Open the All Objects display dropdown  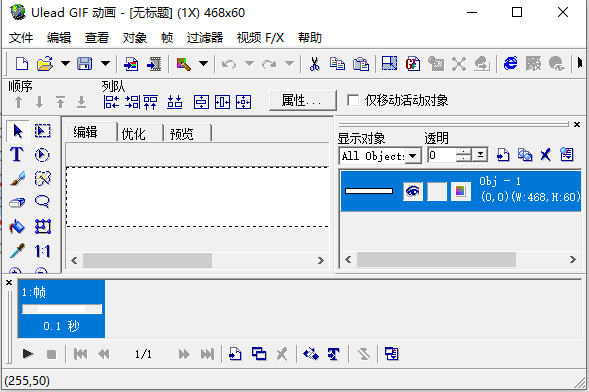point(413,155)
